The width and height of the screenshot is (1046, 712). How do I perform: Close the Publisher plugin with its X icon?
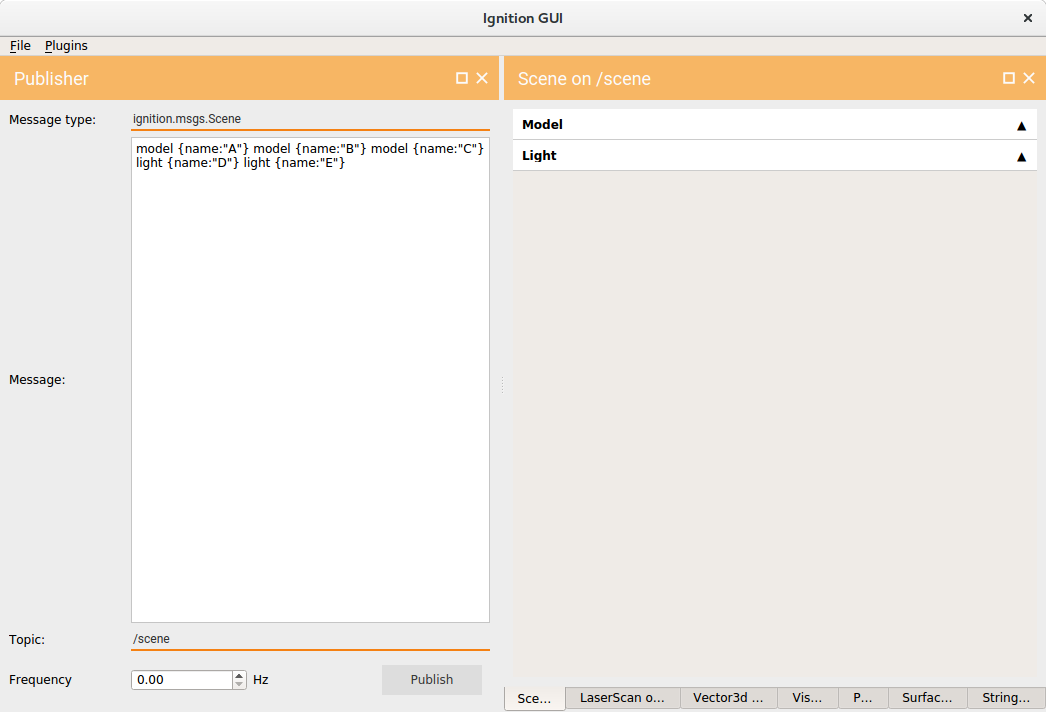click(x=482, y=78)
